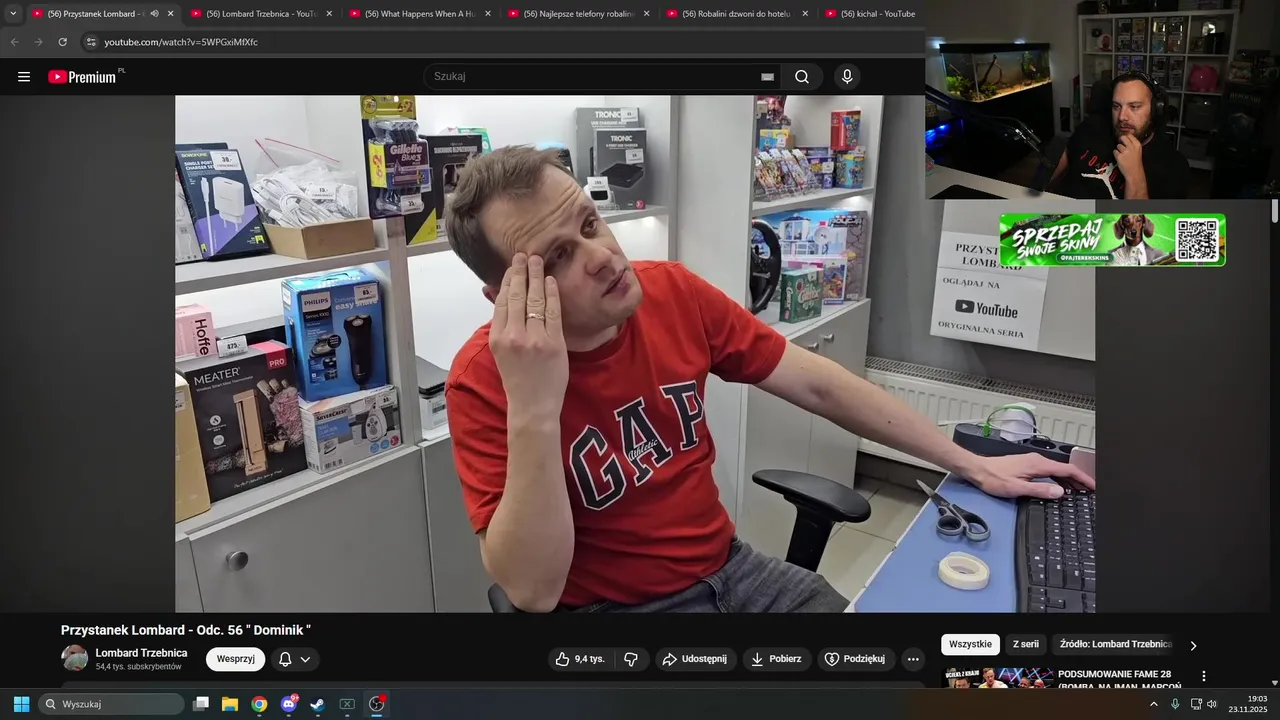Click the magnifier search button
Image resolution: width=1280 pixels, height=720 pixels.
coord(802,77)
